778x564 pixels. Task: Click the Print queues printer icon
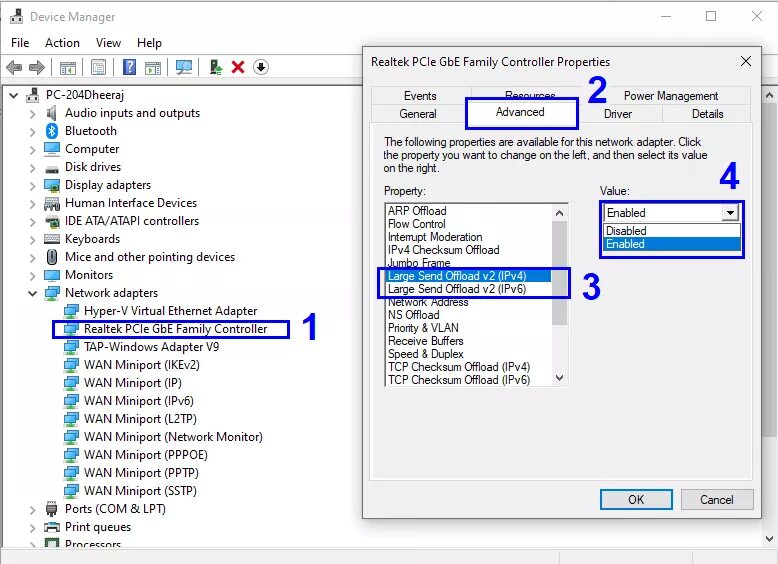click(52, 527)
